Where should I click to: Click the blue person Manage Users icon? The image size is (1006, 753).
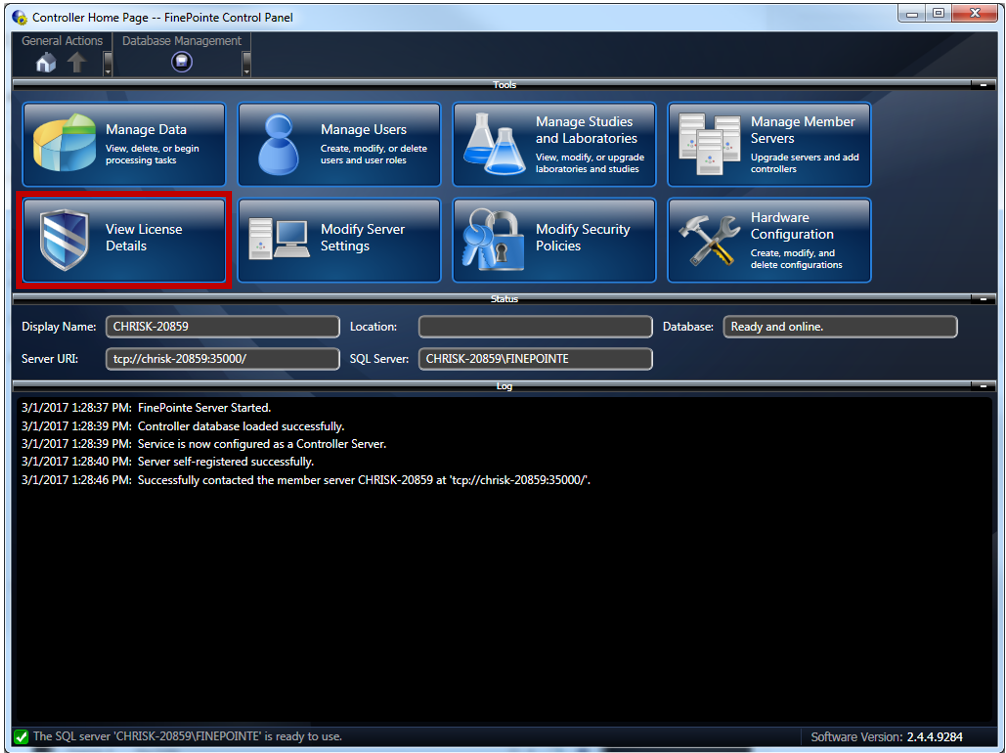(x=278, y=145)
